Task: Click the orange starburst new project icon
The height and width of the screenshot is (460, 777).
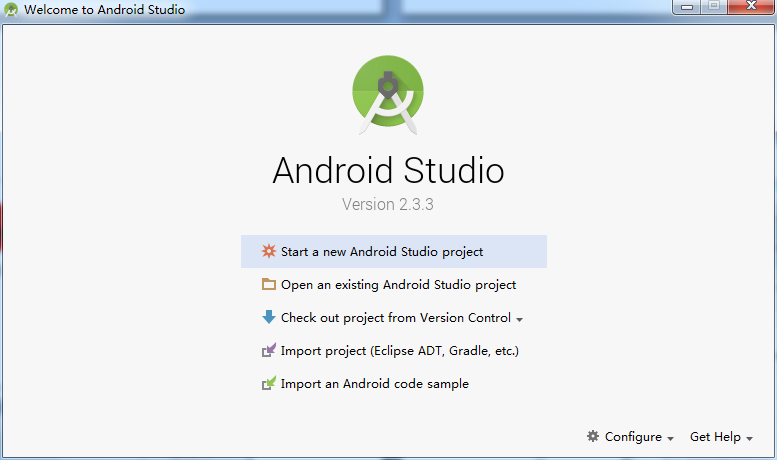Action: pyautogui.click(x=269, y=251)
